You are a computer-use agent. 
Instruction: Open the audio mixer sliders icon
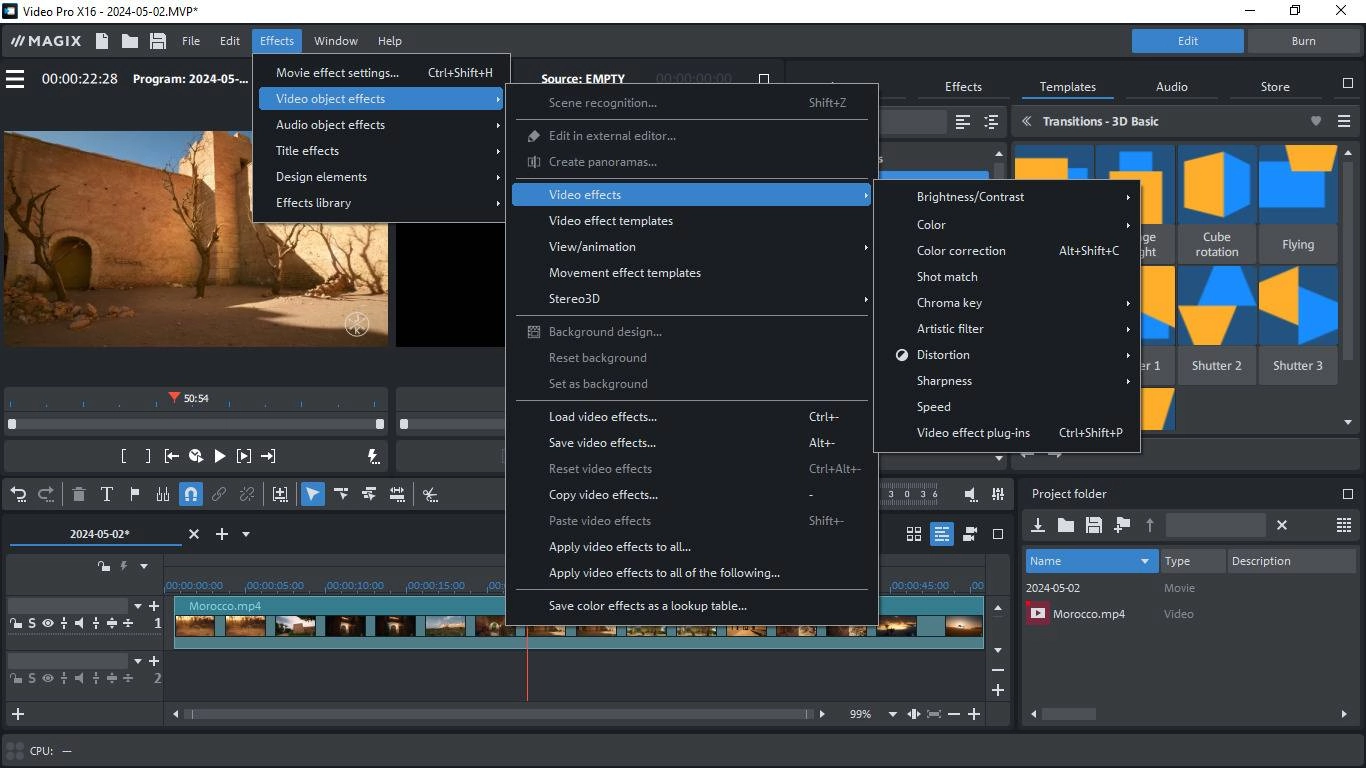pos(998,494)
